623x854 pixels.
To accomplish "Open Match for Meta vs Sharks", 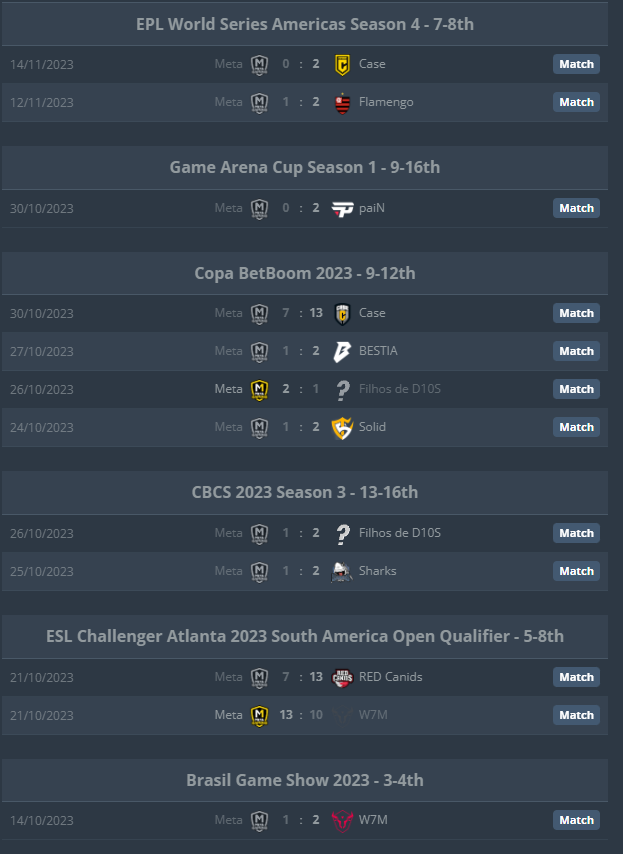I will click(x=576, y=571).
